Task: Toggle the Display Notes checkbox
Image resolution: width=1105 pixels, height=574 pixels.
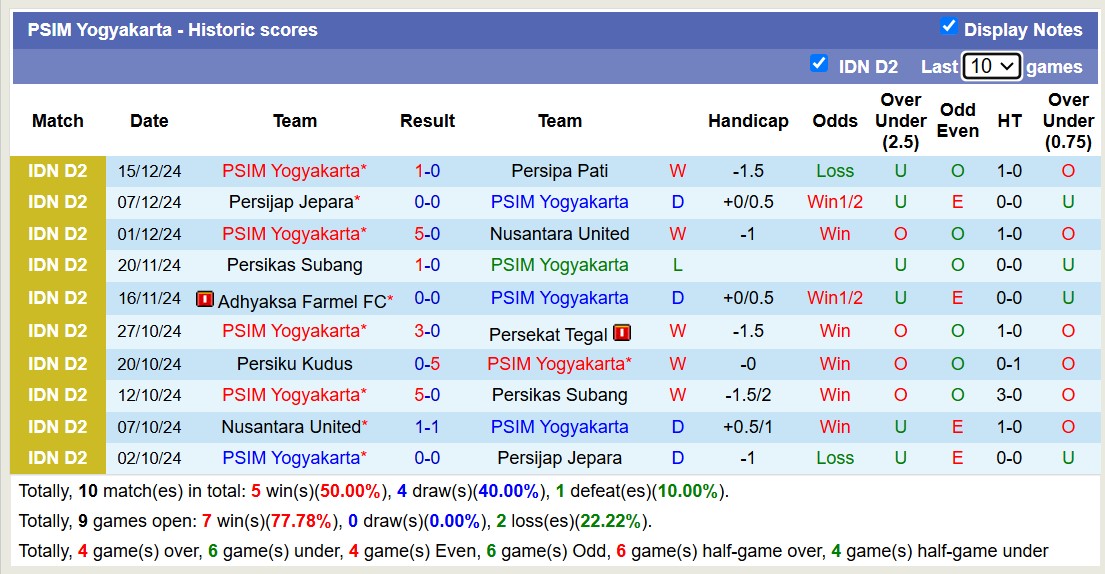Action: click(x=949, y=27)
